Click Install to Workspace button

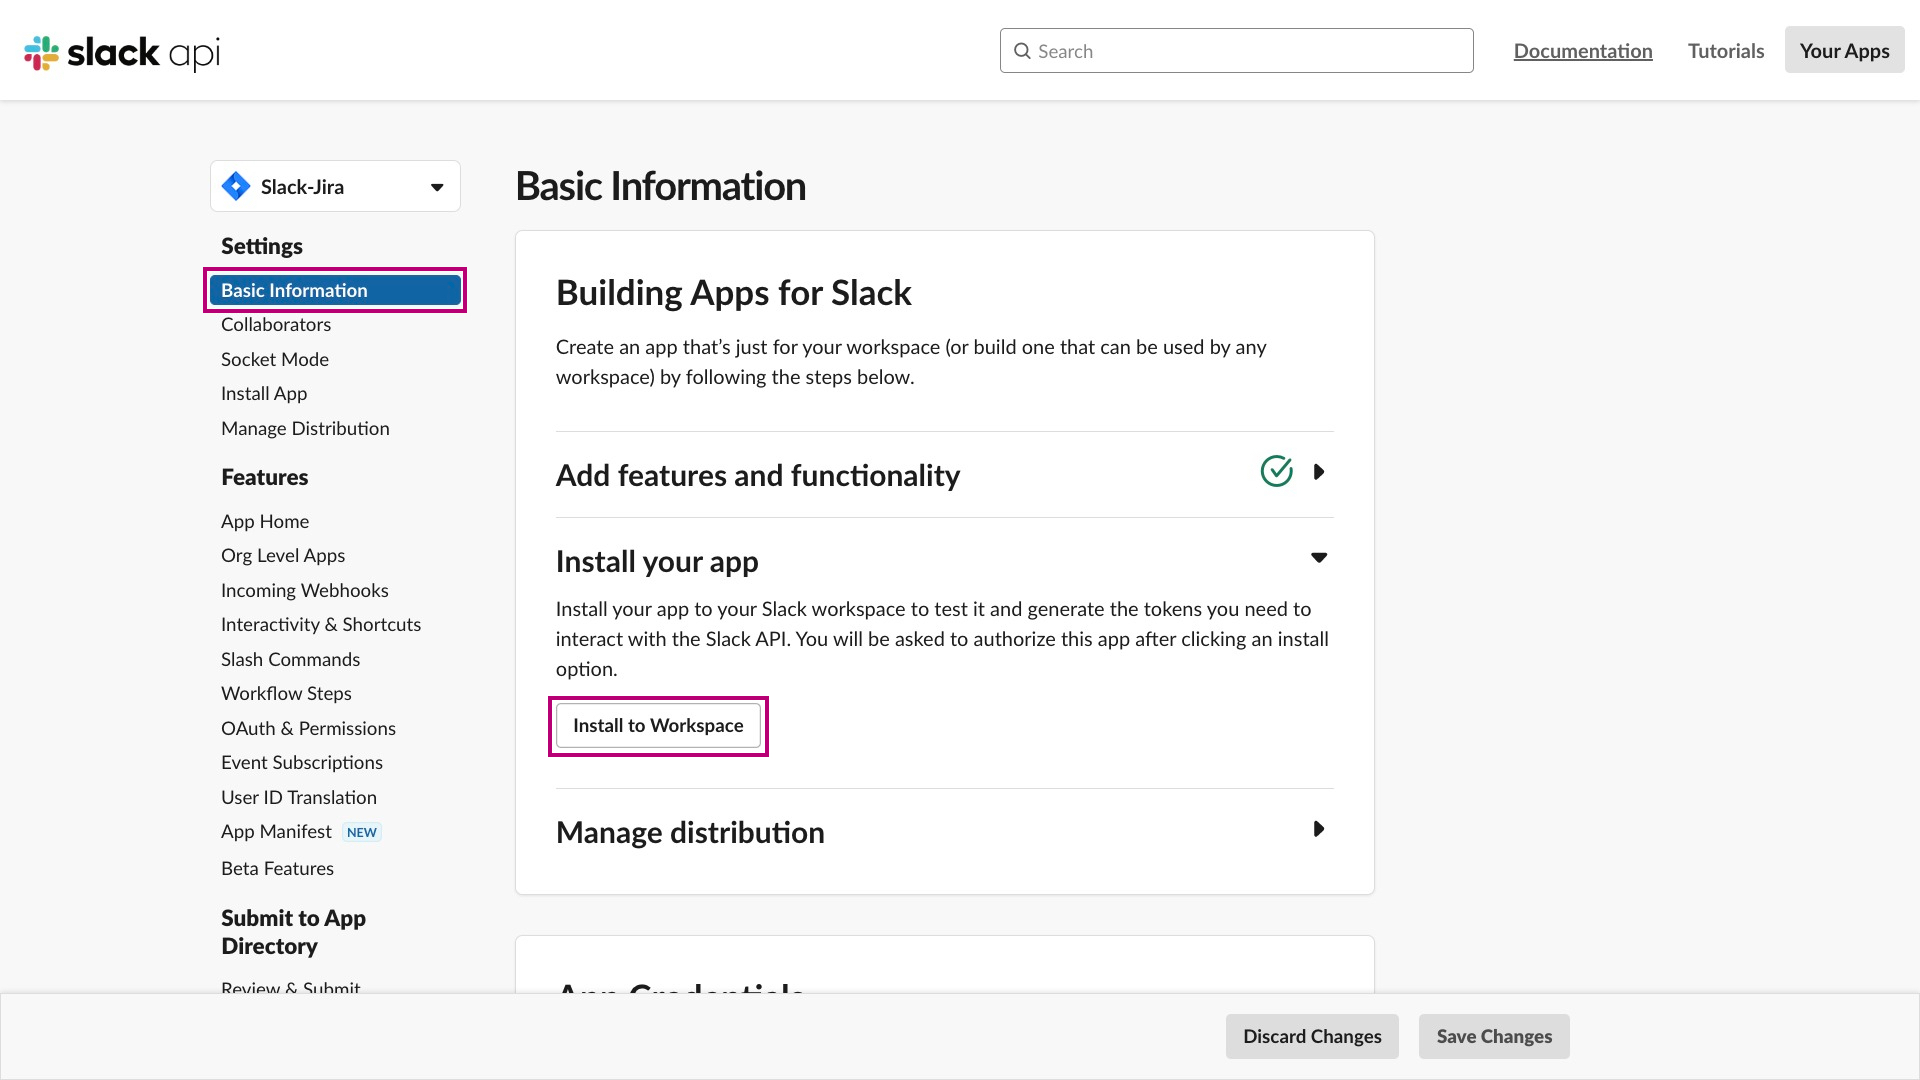click(658, 726)
